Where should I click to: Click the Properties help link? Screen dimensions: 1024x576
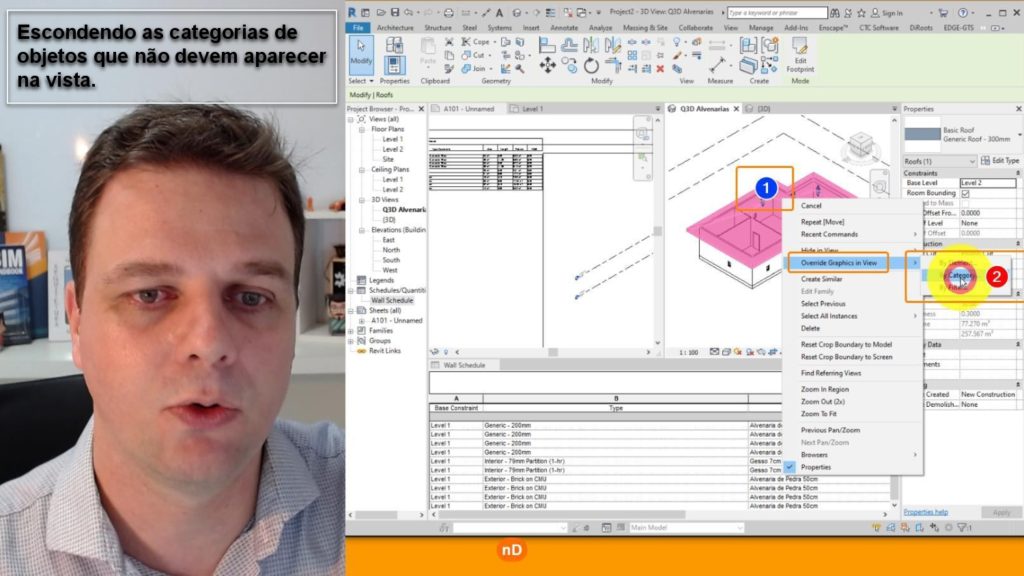point(925,512)
